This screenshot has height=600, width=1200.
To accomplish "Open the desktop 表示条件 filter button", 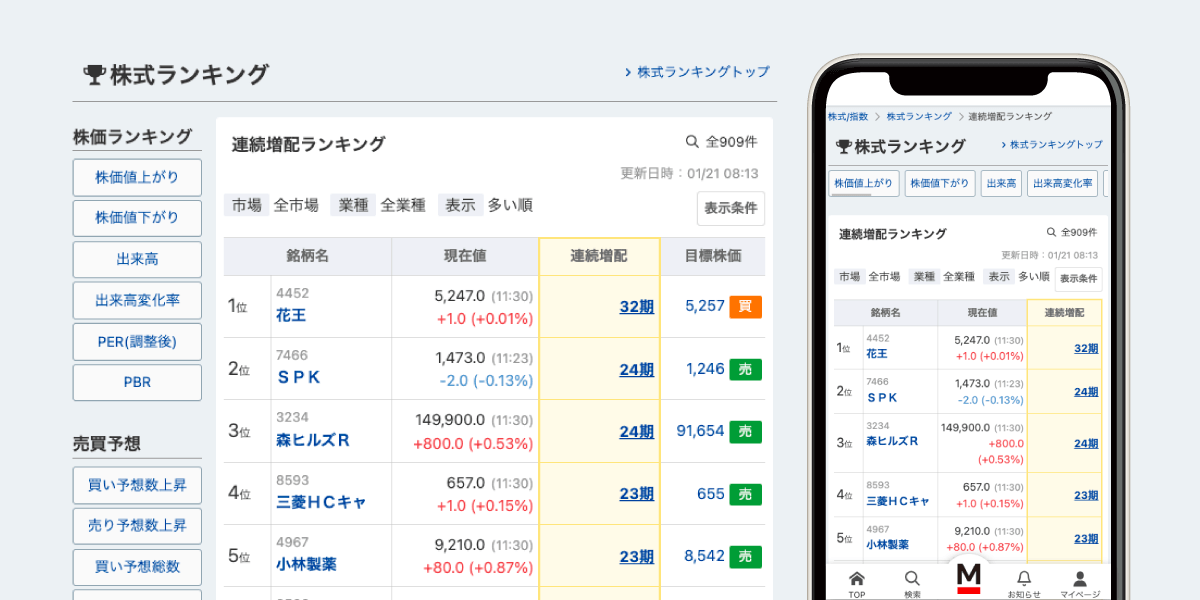I will 731,209.
